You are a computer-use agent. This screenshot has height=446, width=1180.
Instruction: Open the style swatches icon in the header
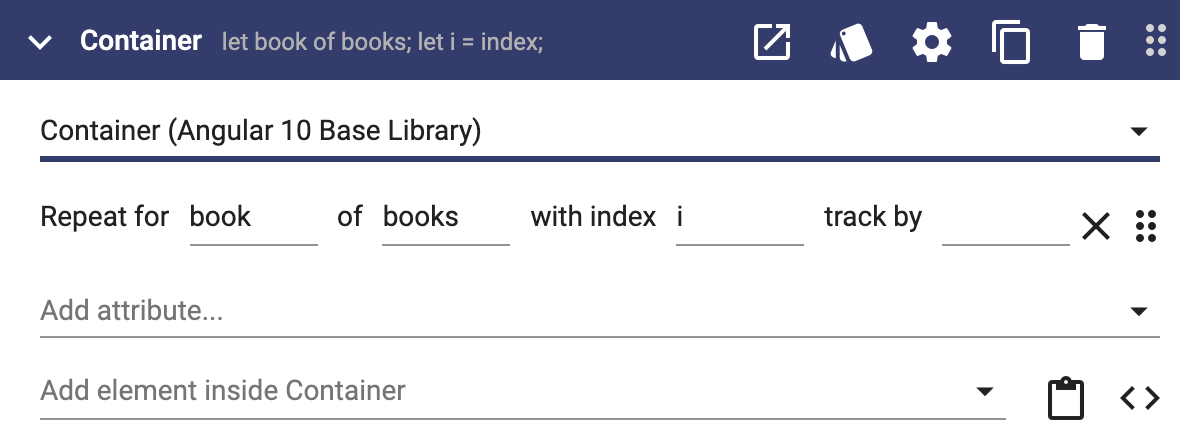tap(851, 42)
